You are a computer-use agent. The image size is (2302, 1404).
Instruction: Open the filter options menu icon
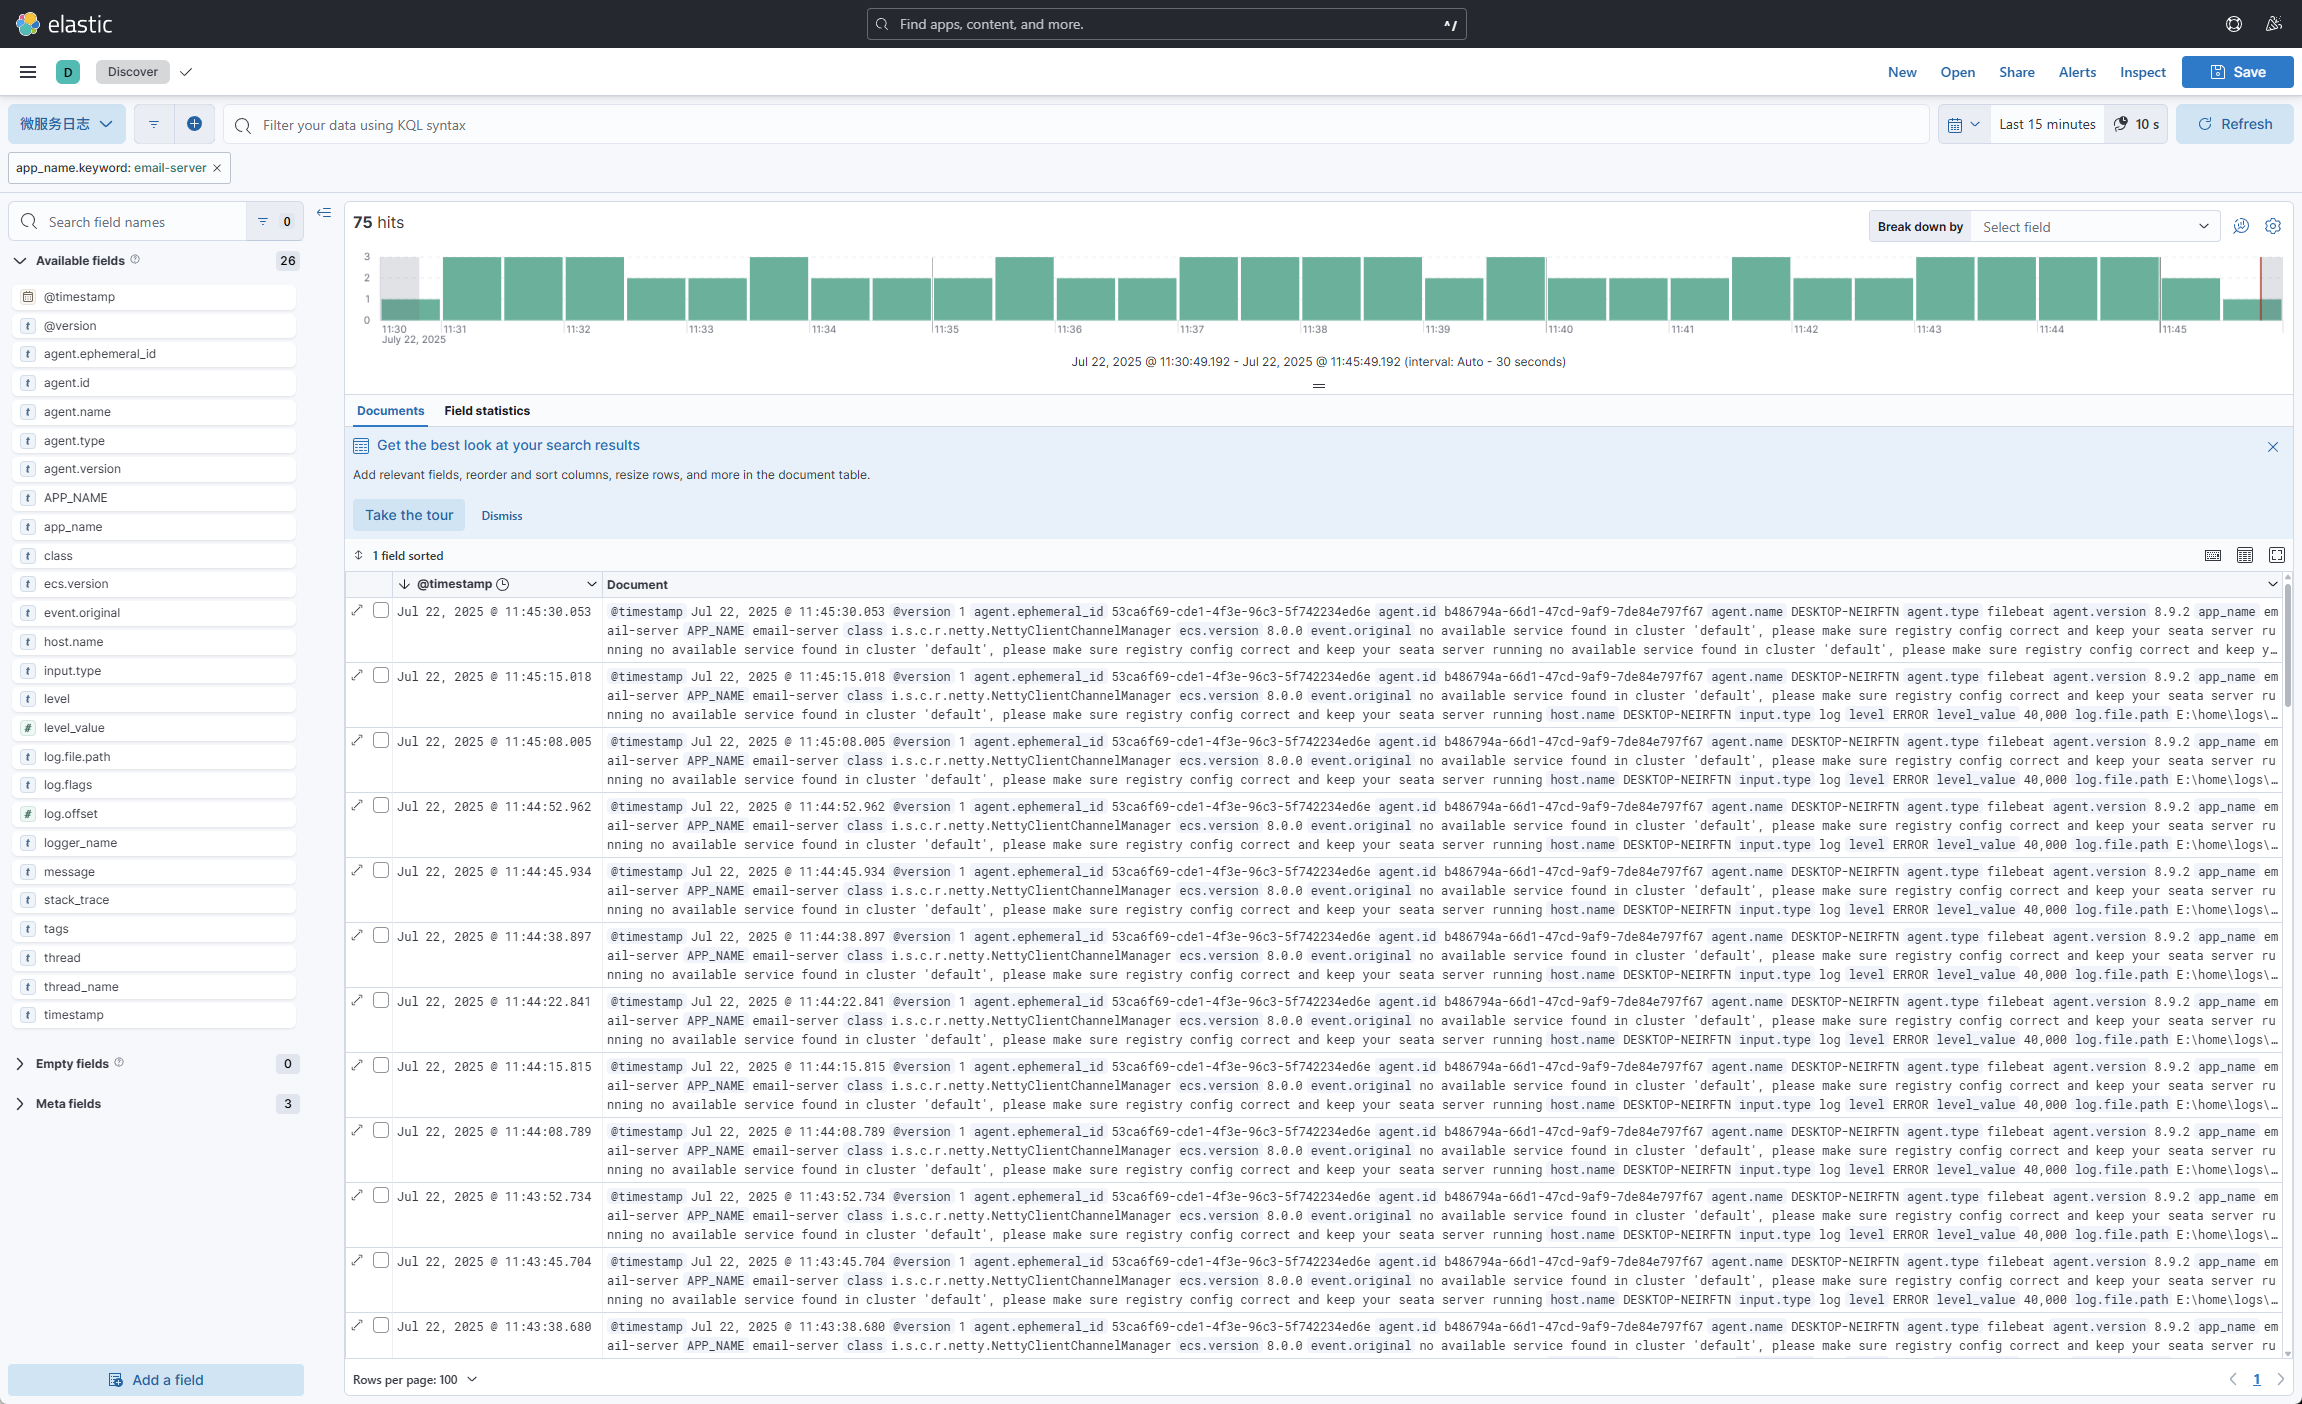(154, 124)
